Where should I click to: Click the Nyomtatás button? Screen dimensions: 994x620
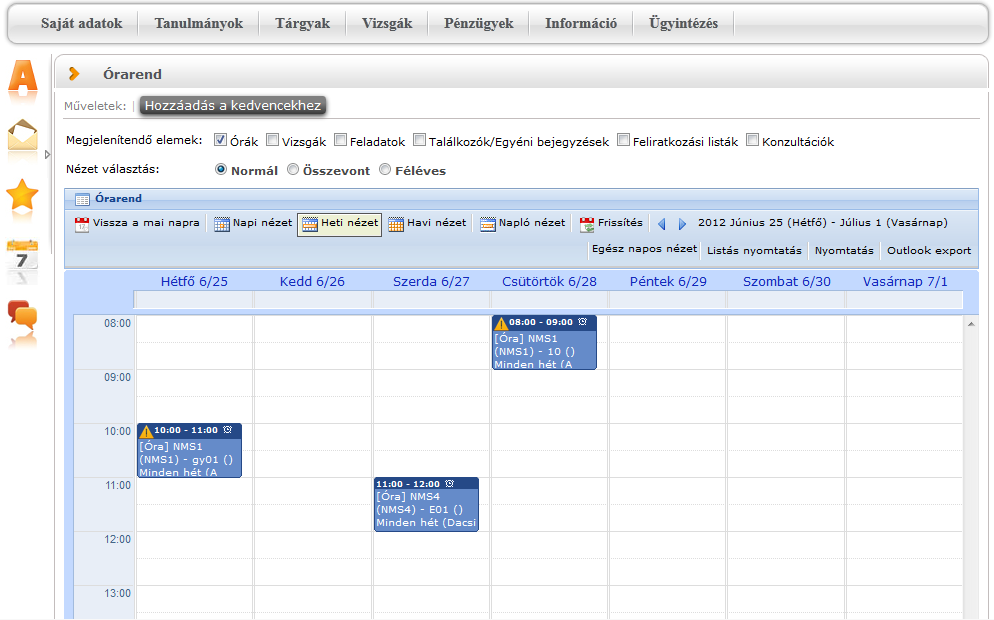(844, 250)
